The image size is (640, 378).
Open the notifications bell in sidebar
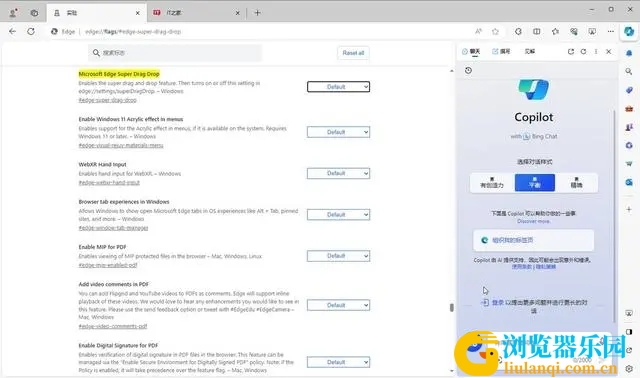(629, 53)
